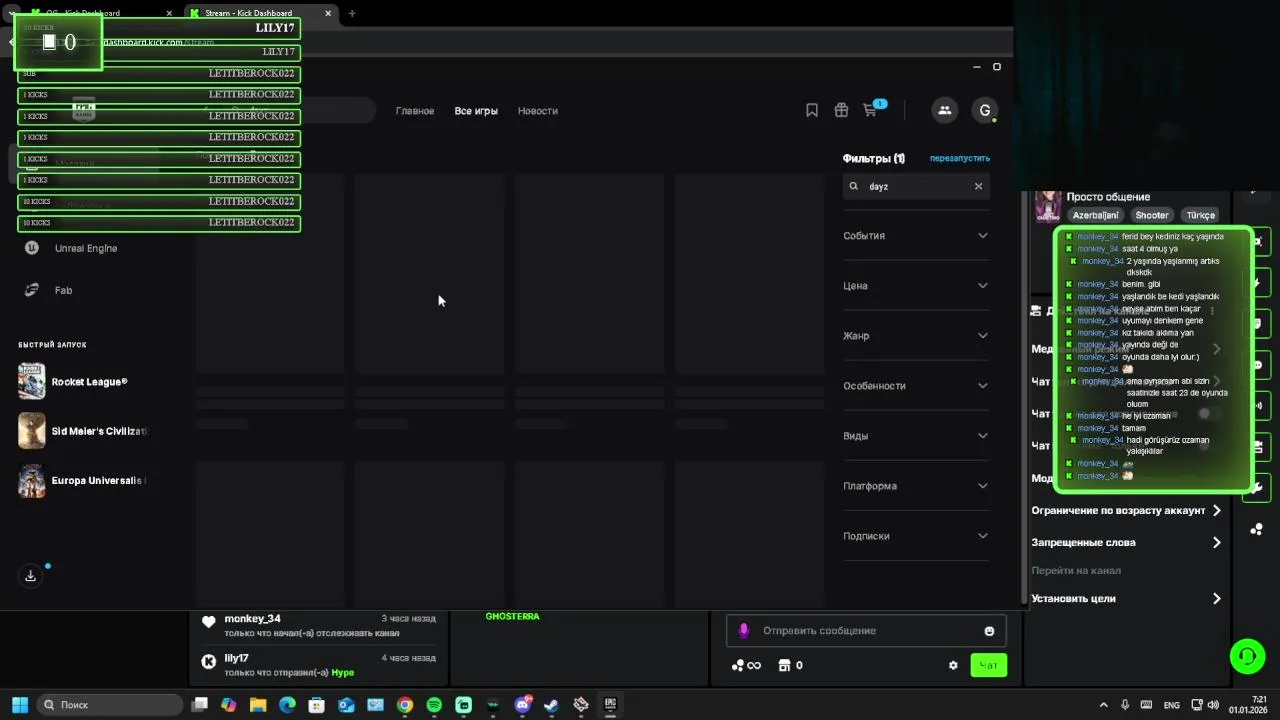This screenshot has width=1280, height=720.
Task: Open the emoji picker in Kick chat box
Action: (989, 631)
